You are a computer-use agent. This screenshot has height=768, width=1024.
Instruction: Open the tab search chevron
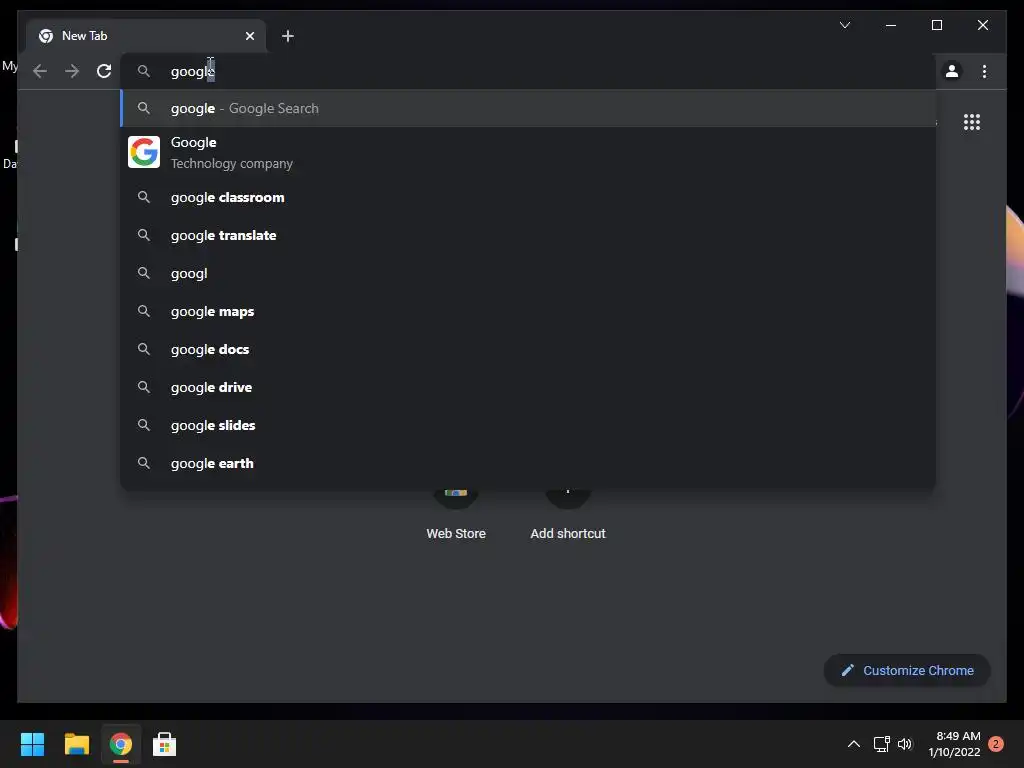[x=844, y=25]
